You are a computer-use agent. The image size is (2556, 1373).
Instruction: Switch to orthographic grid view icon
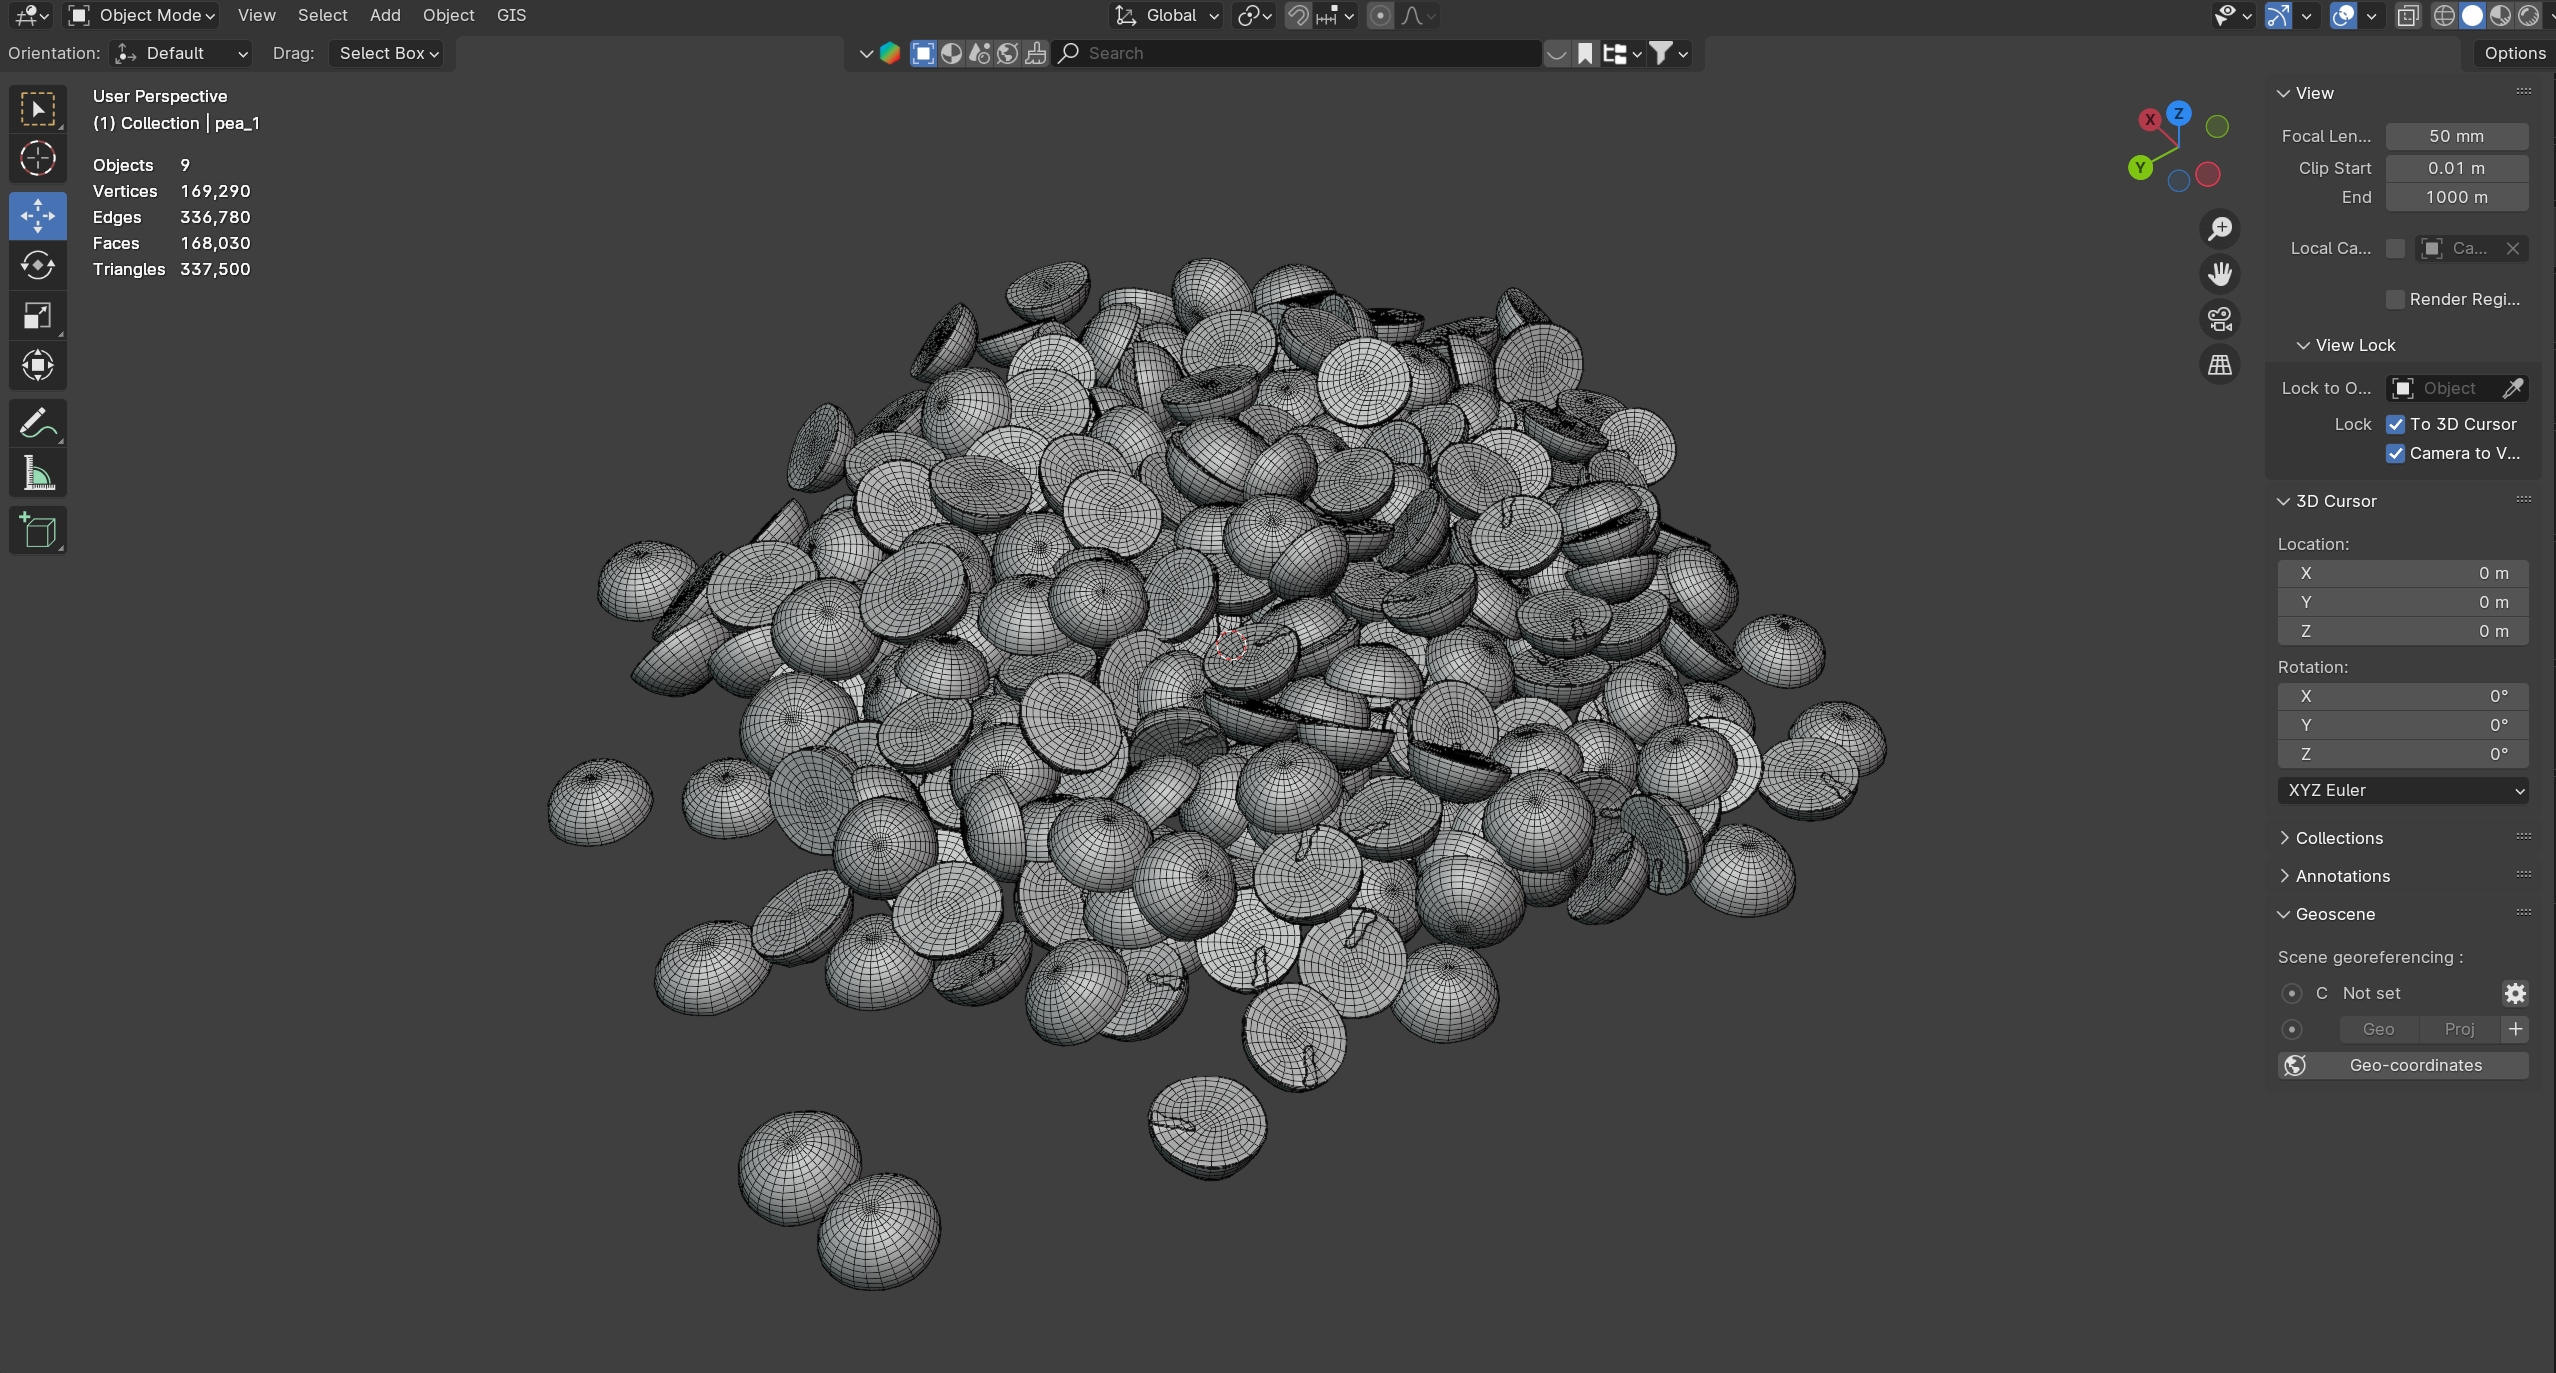click(x=2219, y=365)
